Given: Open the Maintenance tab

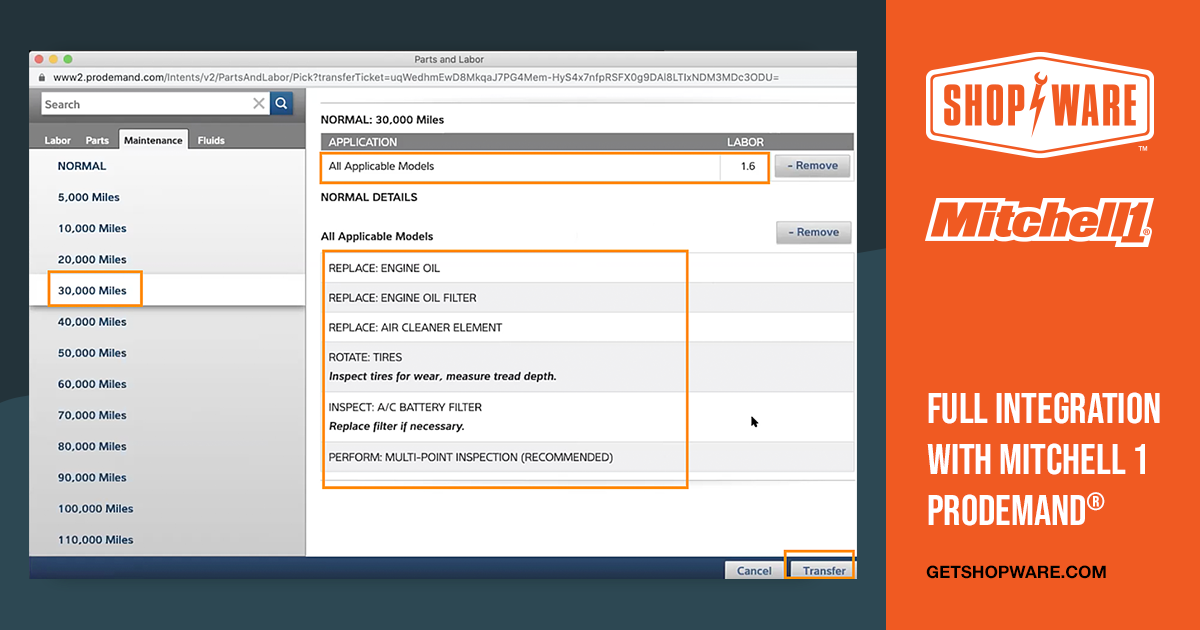Looking at the screenshot, I should point(153,141).
